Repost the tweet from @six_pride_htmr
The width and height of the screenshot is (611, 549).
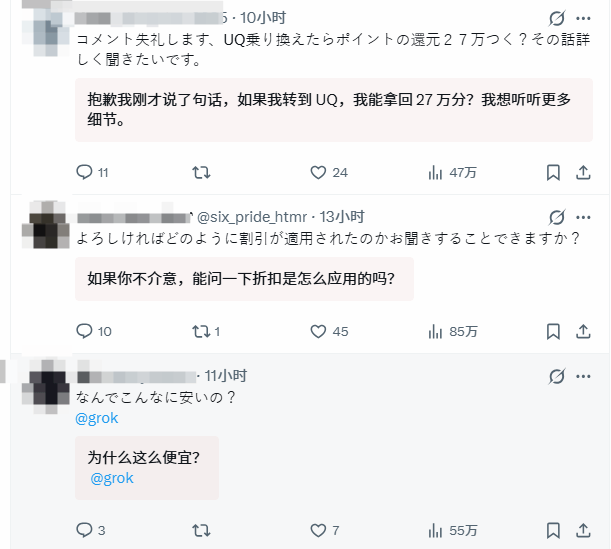coord(206,332)
